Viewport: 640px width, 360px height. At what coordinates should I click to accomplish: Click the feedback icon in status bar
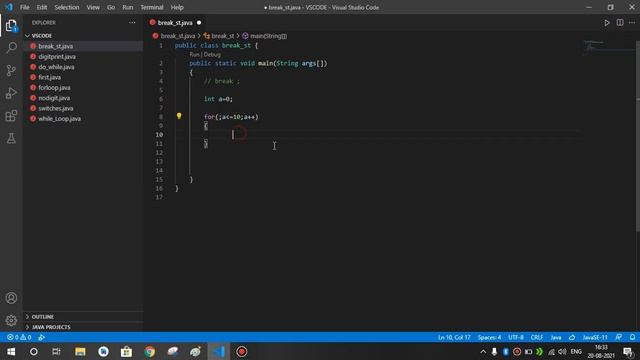[619, 338]
